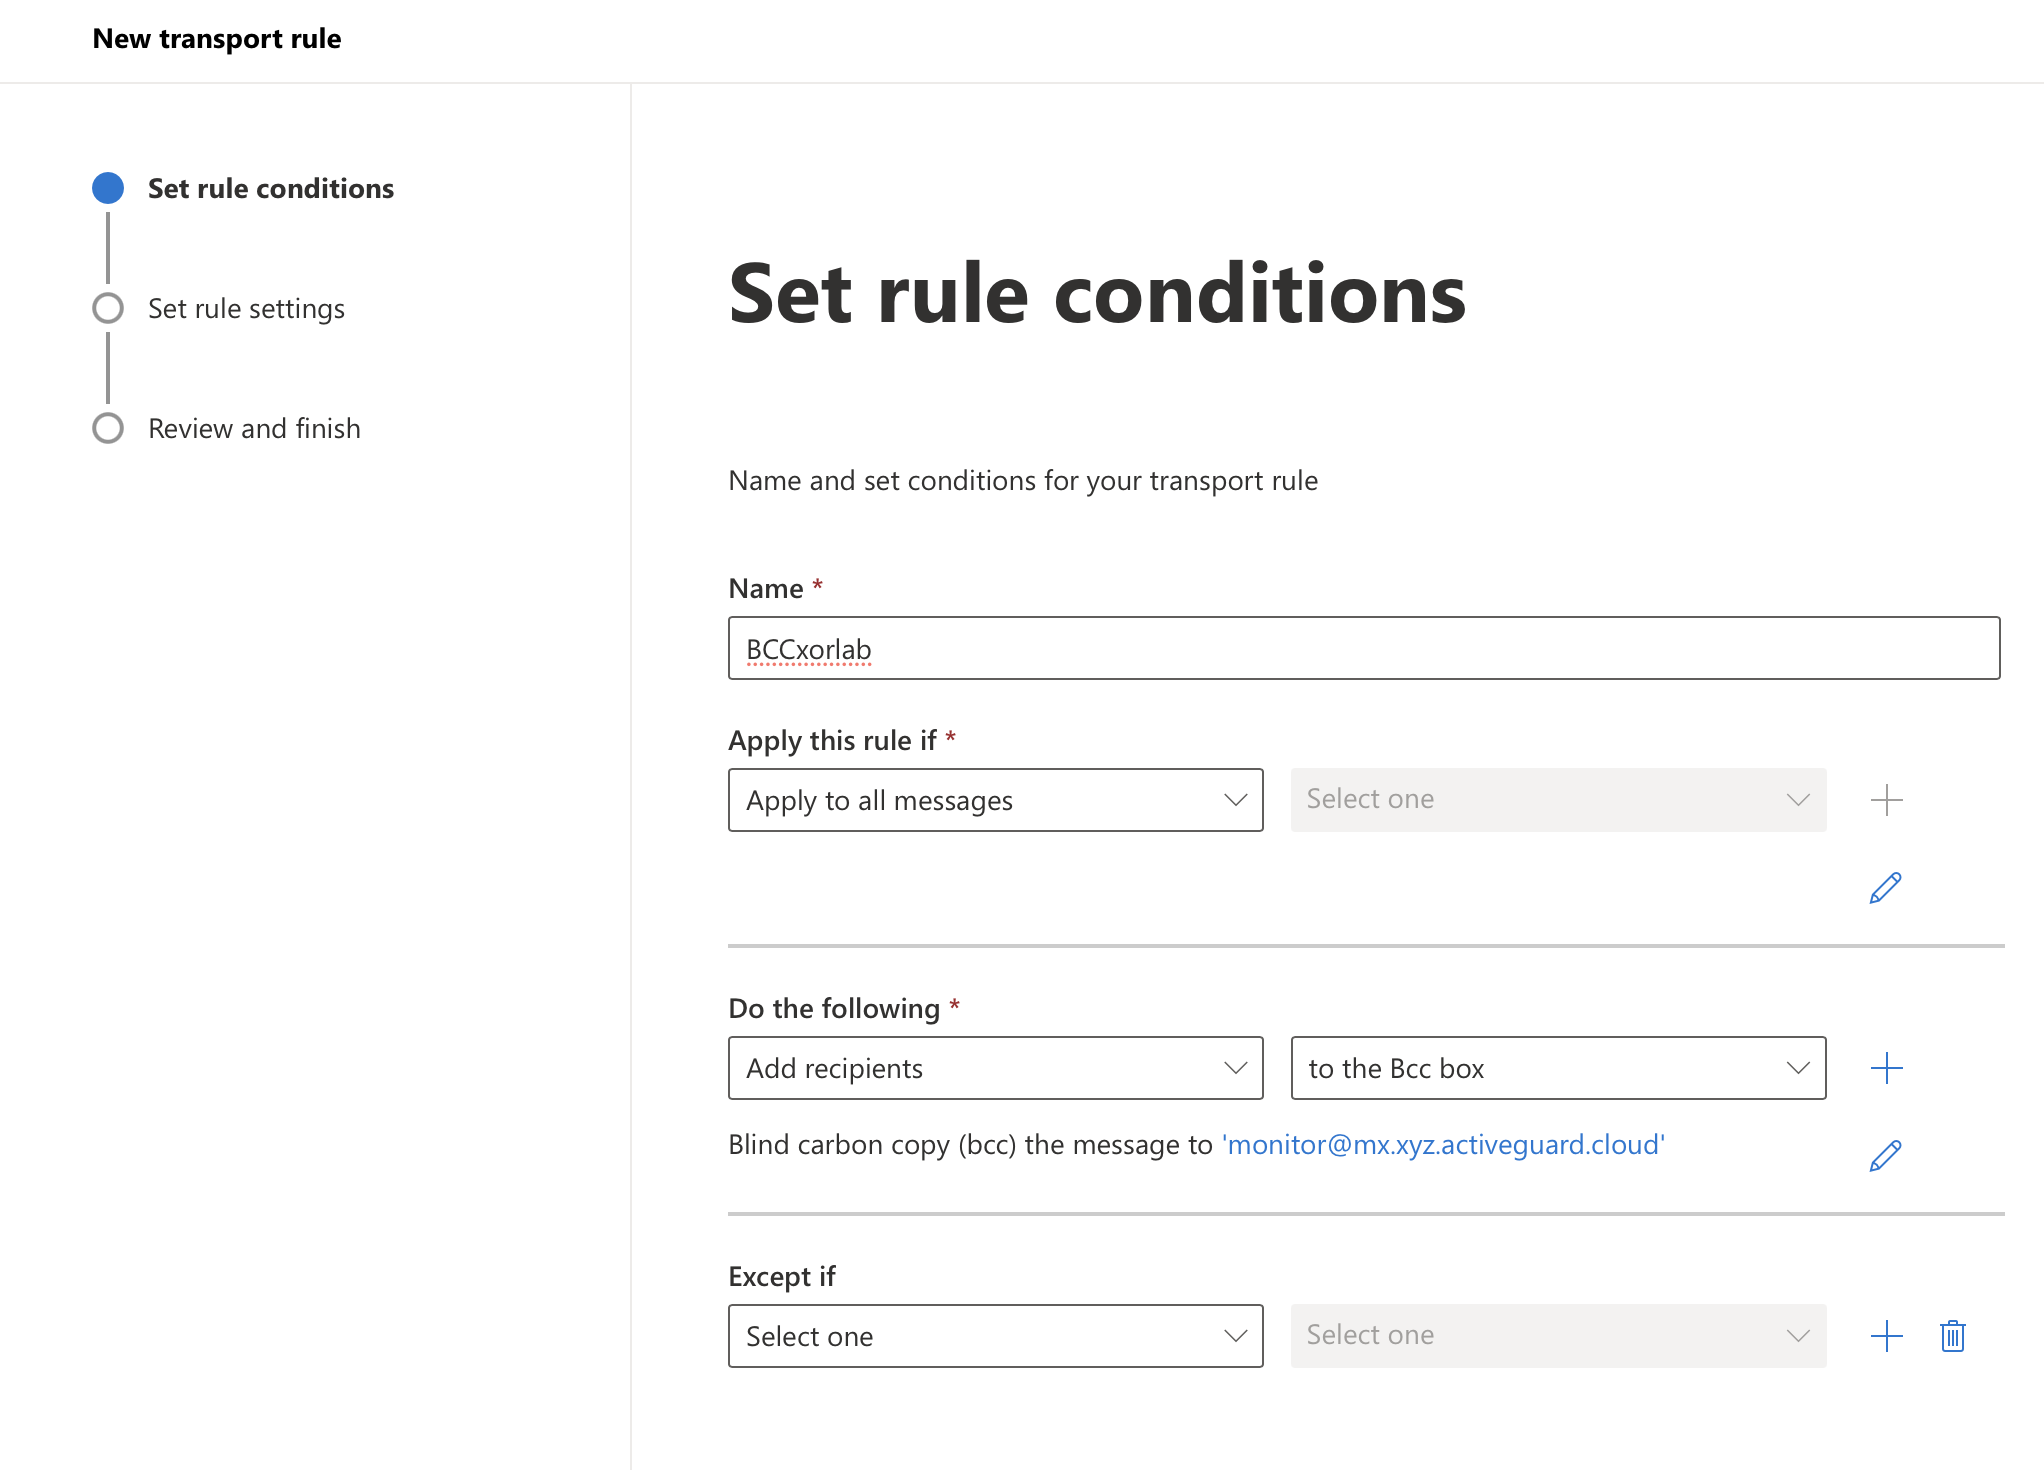This screenshot has width=2044, height=1470.
Task: Add an exception with the plus icon beside 'Except if'
Action: click(1886, 1336)
